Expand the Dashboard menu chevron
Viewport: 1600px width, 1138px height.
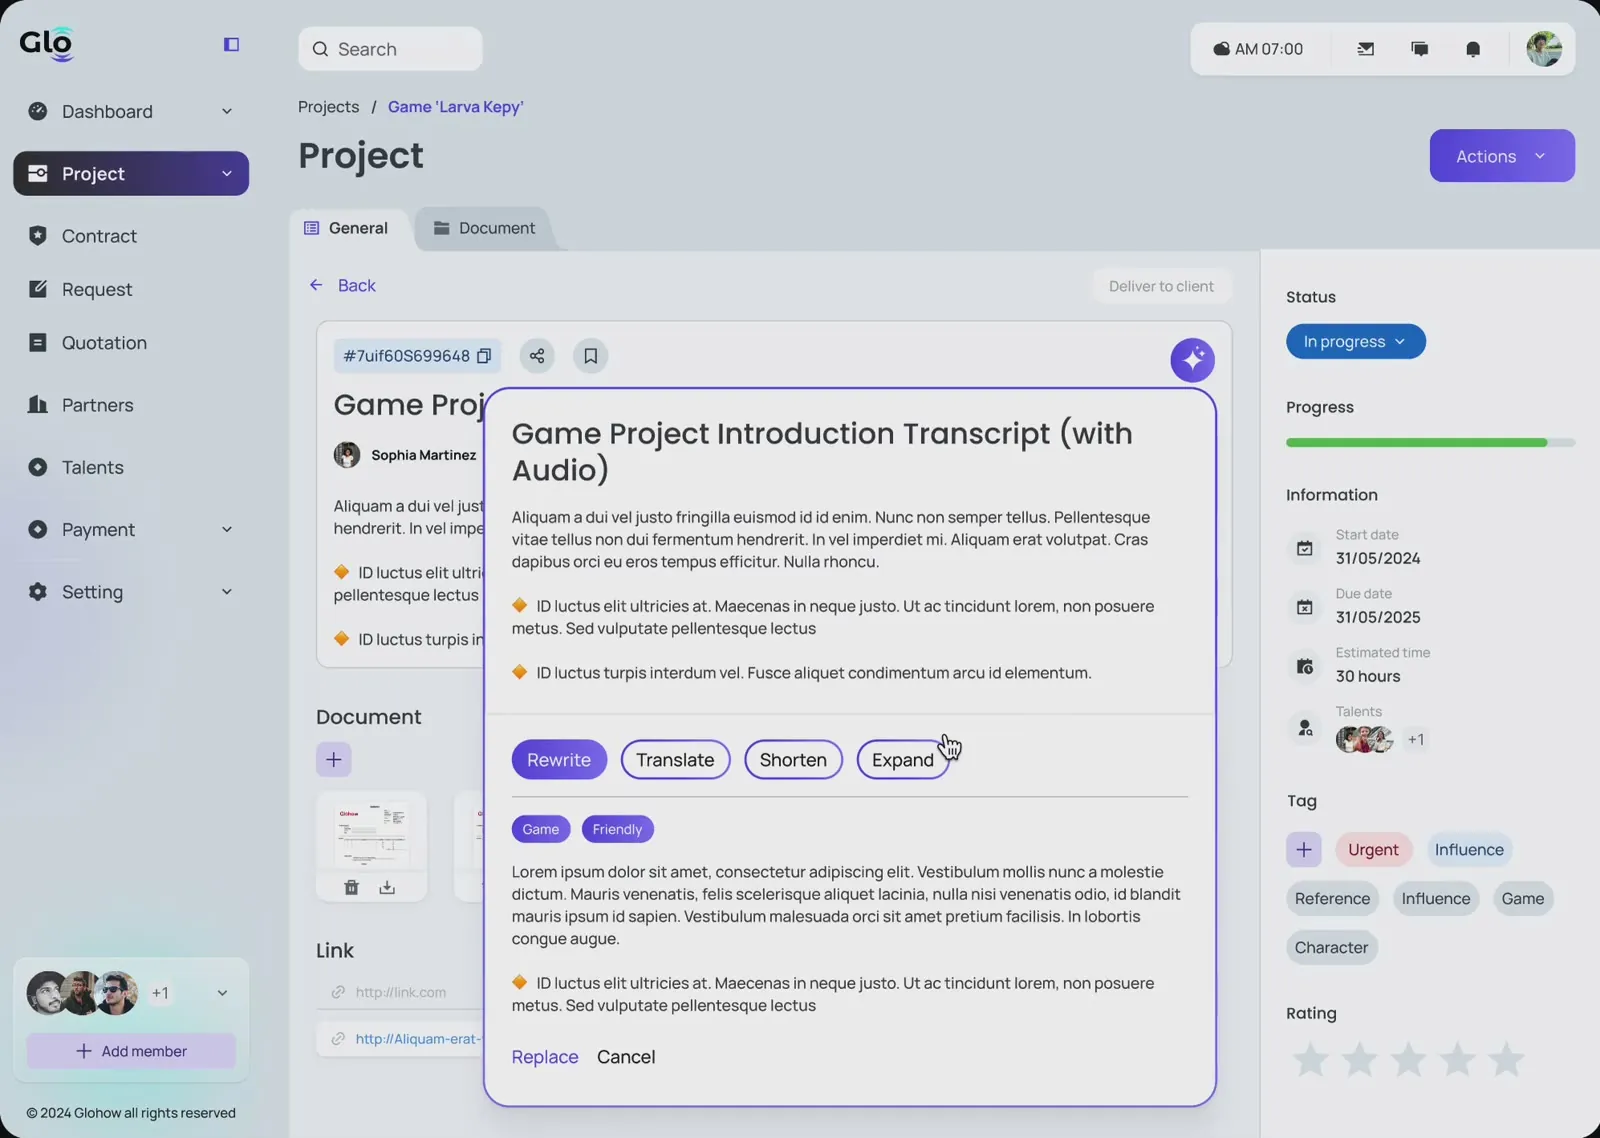point(227,111)
